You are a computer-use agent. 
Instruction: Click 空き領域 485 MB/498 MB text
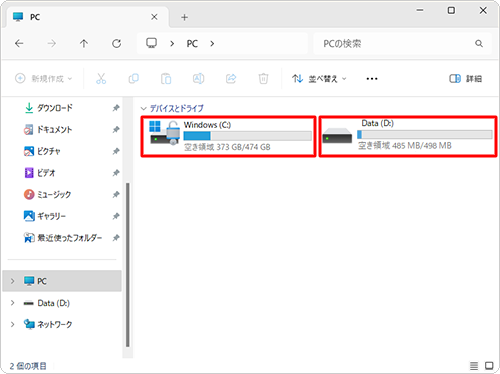point(405,146)
